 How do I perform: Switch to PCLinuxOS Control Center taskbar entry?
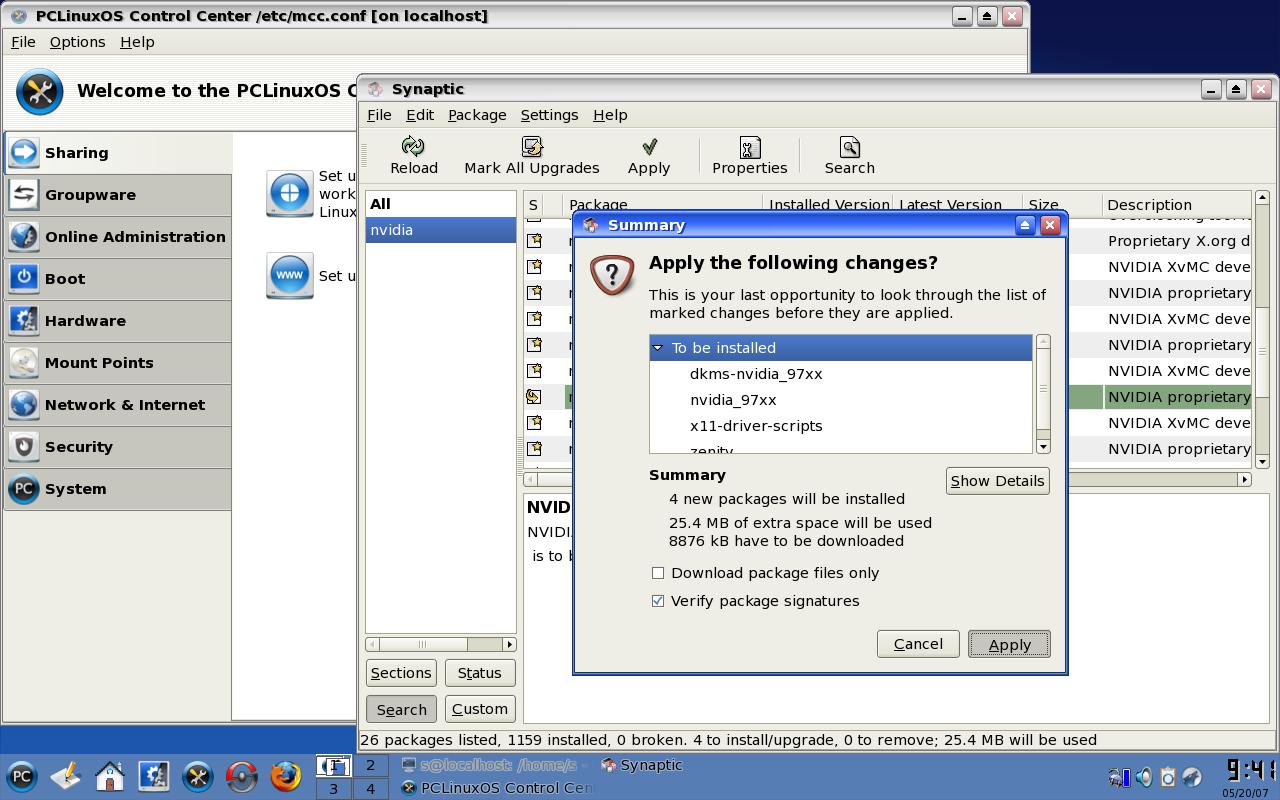498,788
